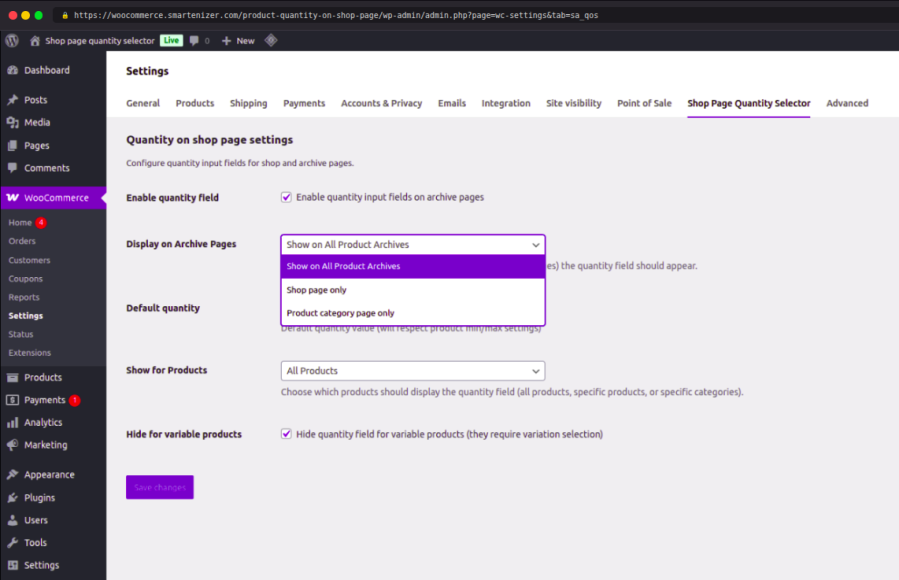Image resolution: width=899 pixels, height=580 pixels.
Task: Choose Shop page only option
Action: [413, 290]
